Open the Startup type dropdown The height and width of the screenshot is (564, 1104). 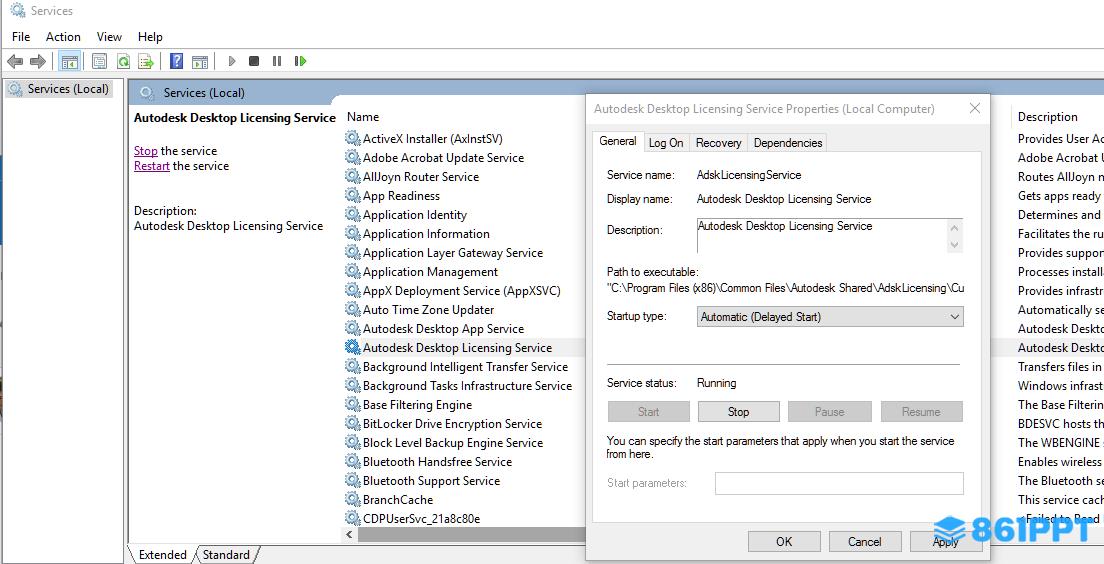(x=830, y=317)
